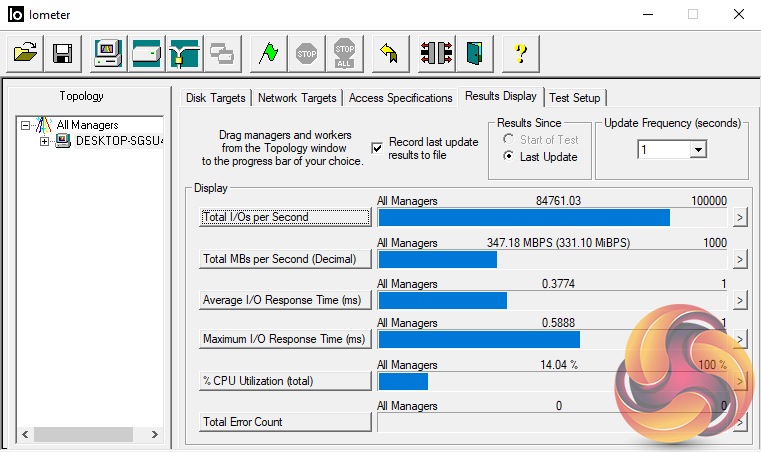Click the topology horizontal scrollbar thumb

83,434
